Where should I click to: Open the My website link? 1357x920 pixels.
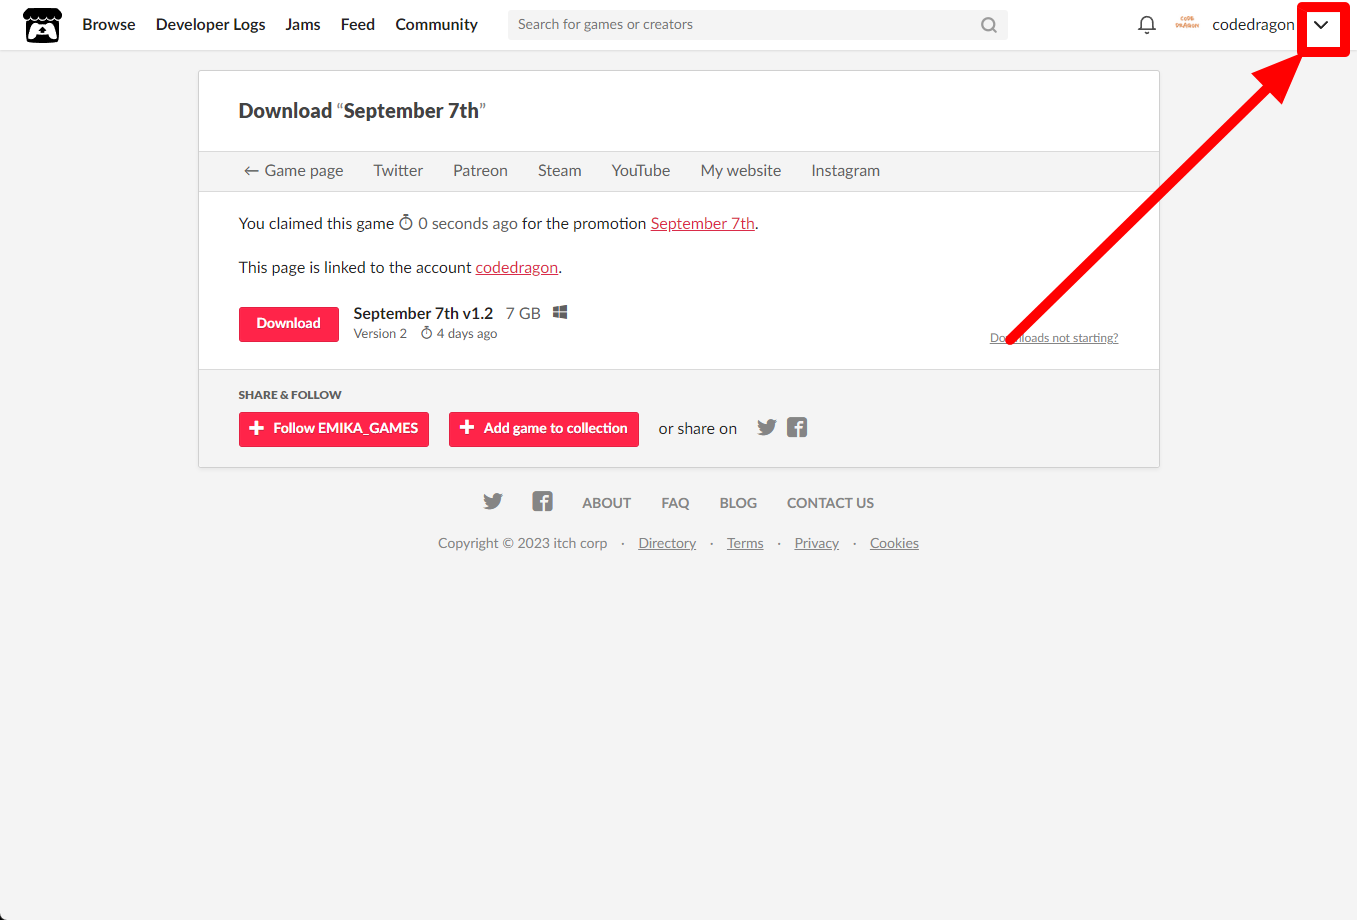741,171
